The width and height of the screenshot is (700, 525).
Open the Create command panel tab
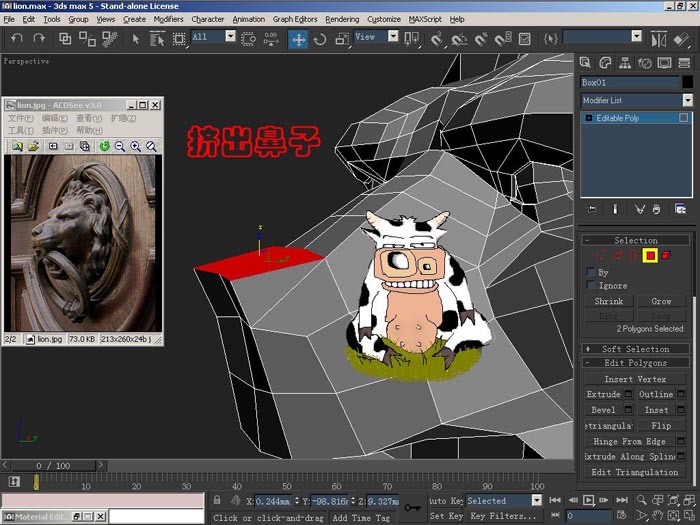[x=585, y=62]
